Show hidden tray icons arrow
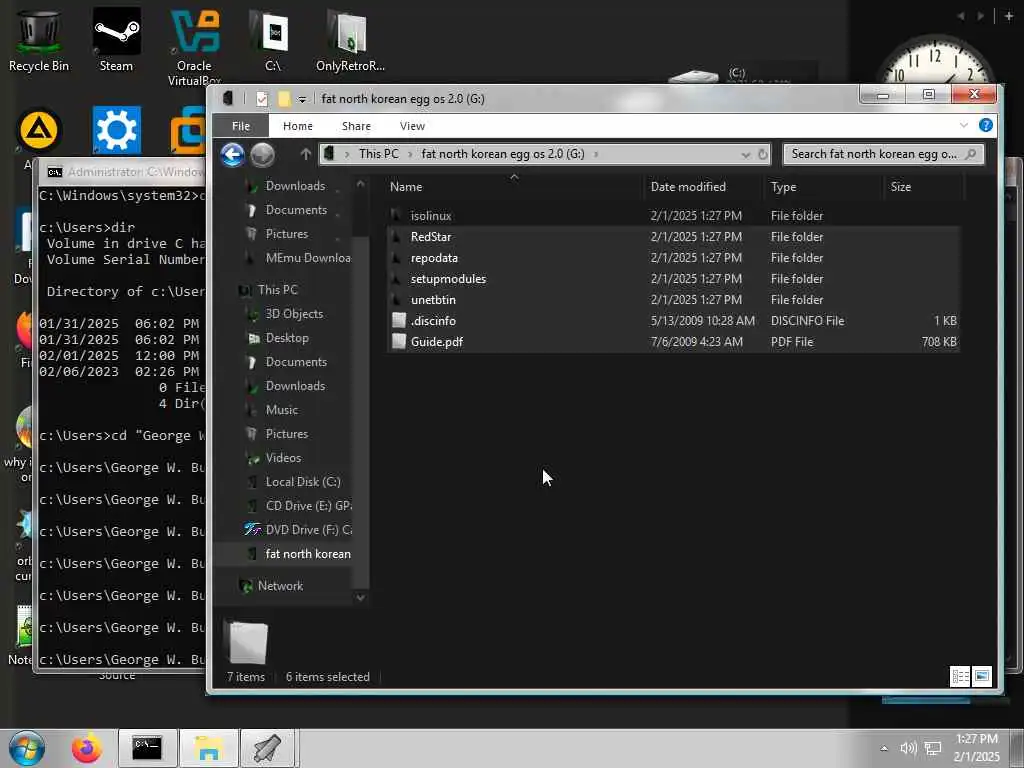 tap(884, 748)
